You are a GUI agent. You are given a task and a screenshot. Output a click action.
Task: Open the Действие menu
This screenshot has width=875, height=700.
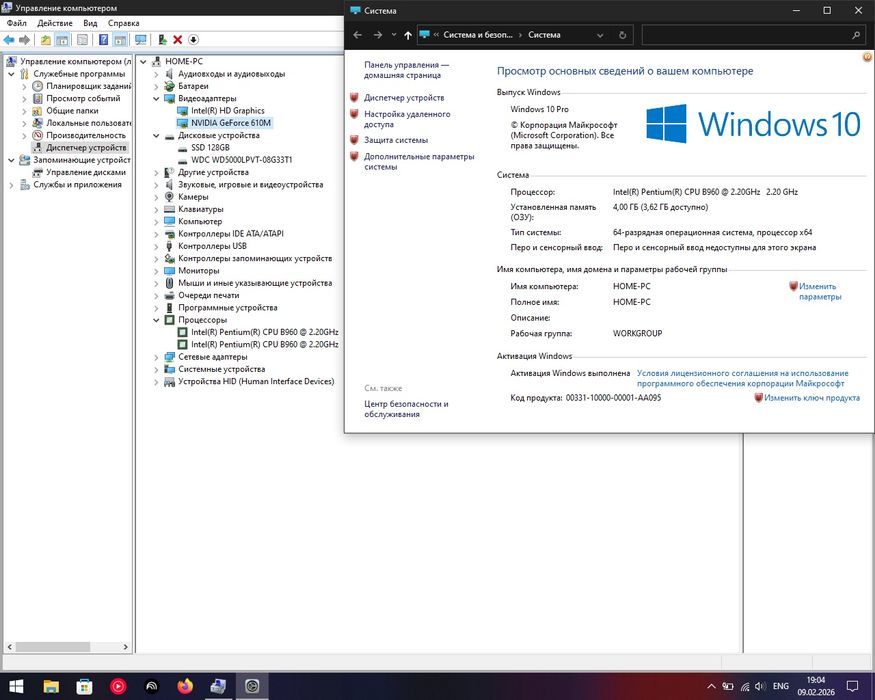55,23
